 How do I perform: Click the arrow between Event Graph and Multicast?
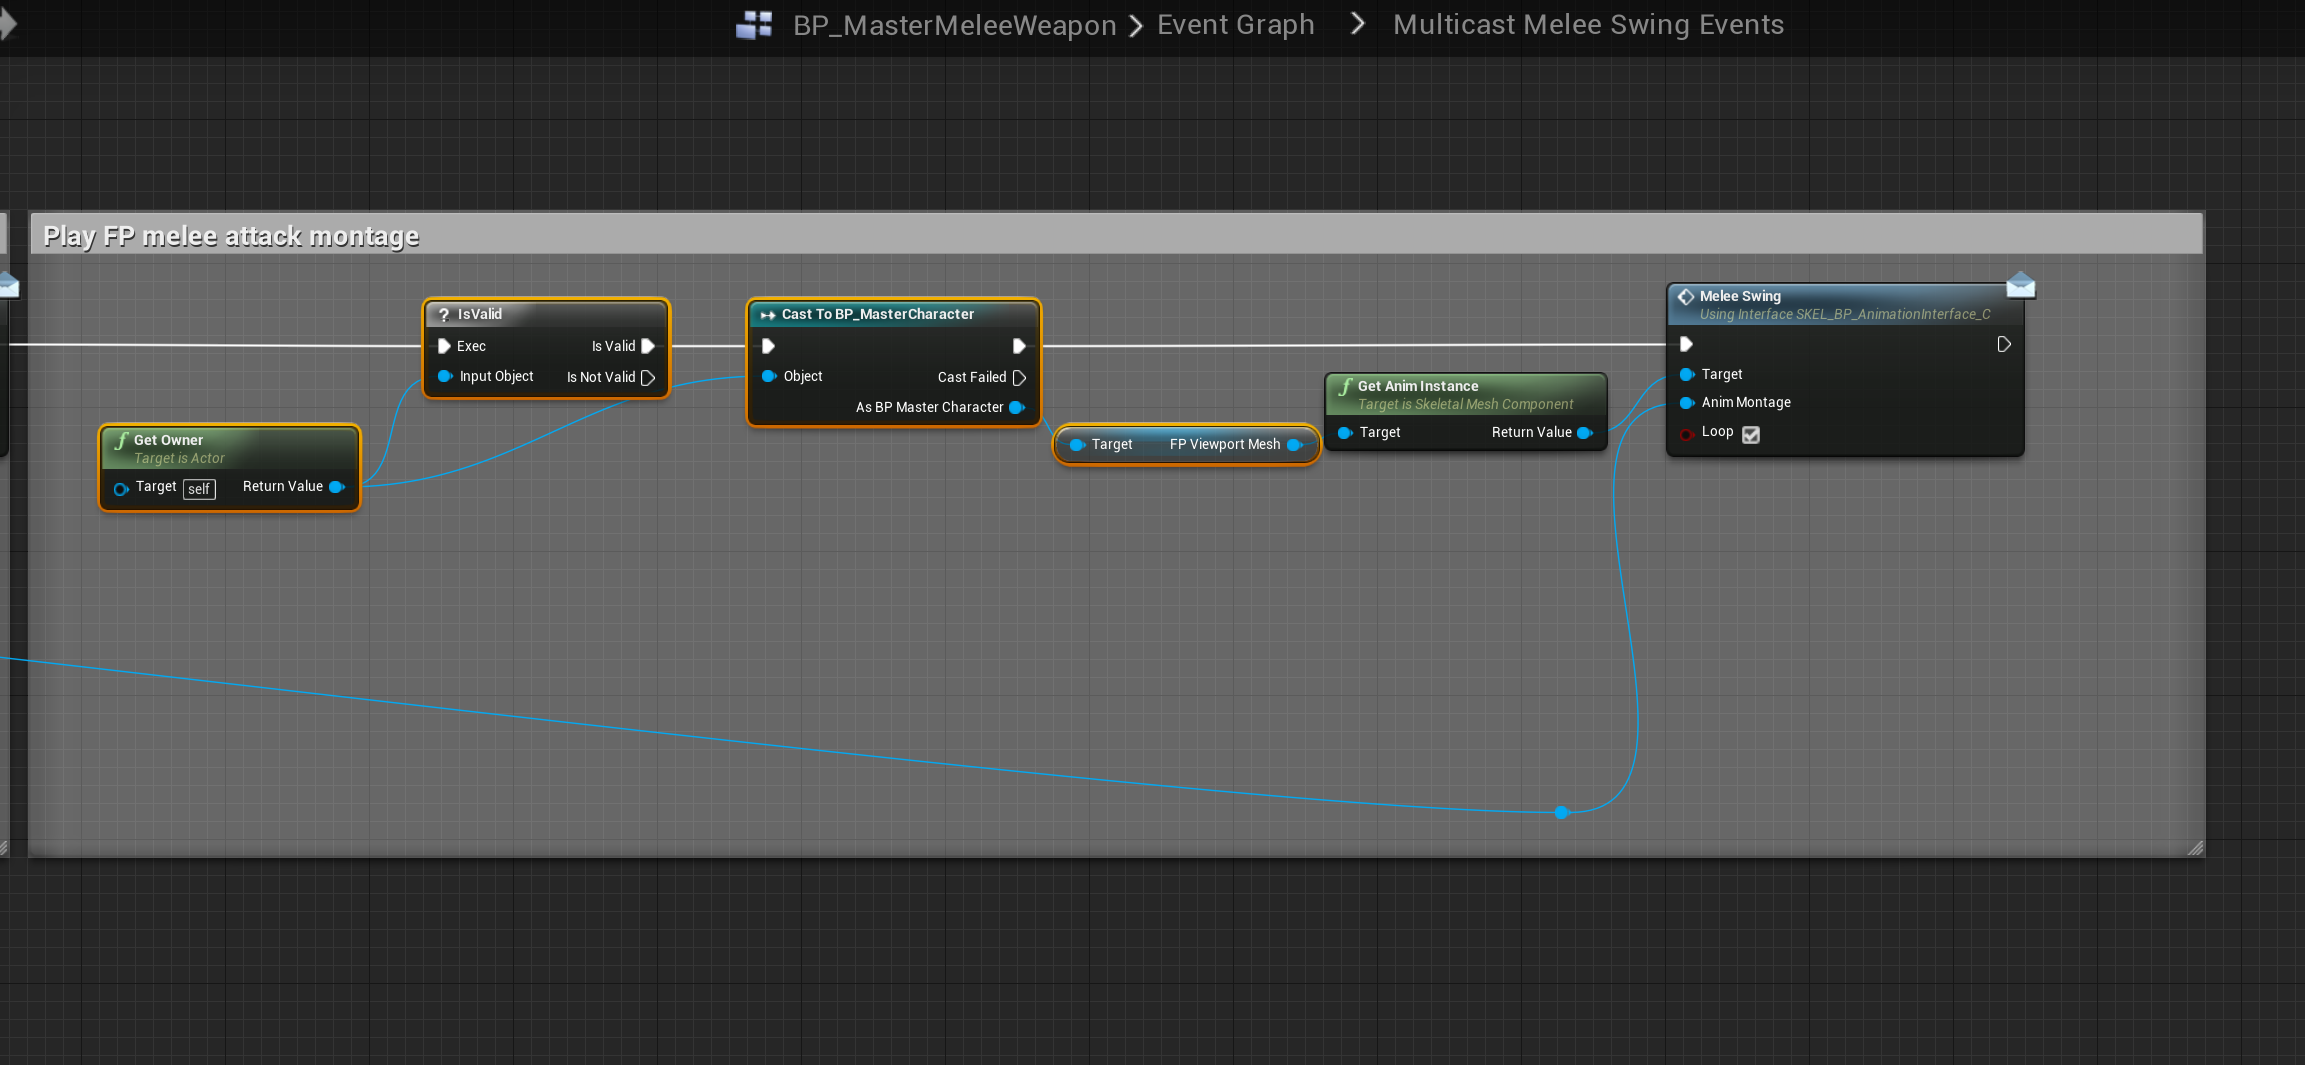[x=1357, y=24]
